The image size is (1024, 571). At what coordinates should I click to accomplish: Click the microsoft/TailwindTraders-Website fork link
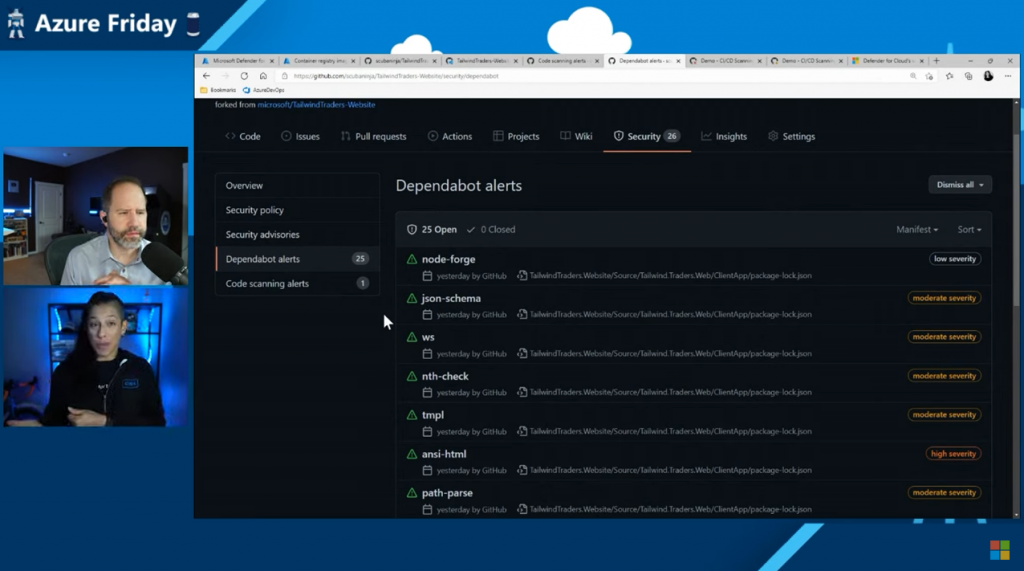pos(316,105)
